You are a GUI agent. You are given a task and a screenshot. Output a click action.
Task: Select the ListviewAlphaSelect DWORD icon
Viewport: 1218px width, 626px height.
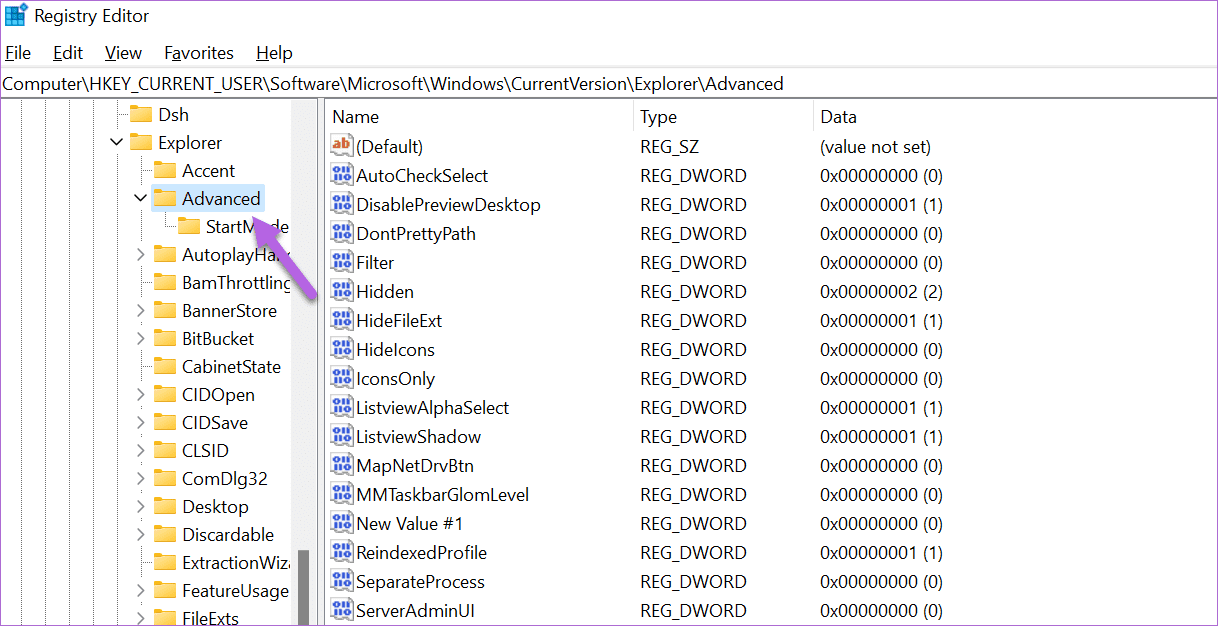342,408
